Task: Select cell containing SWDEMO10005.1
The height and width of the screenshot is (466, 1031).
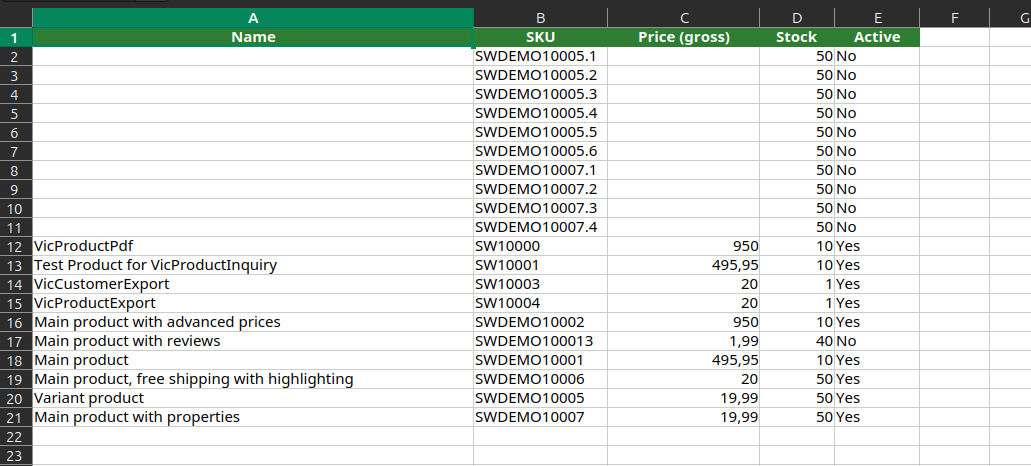Action: (x=540, y=57)
